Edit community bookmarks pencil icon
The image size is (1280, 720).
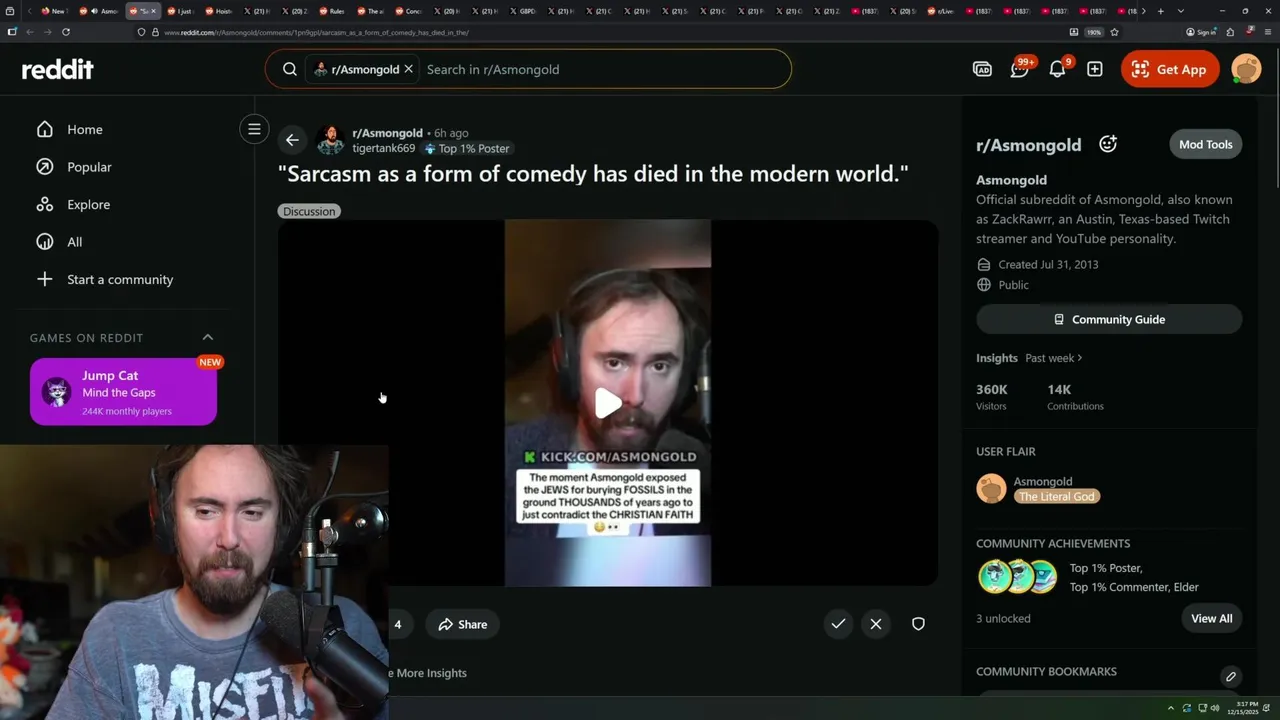(1231, 676)
